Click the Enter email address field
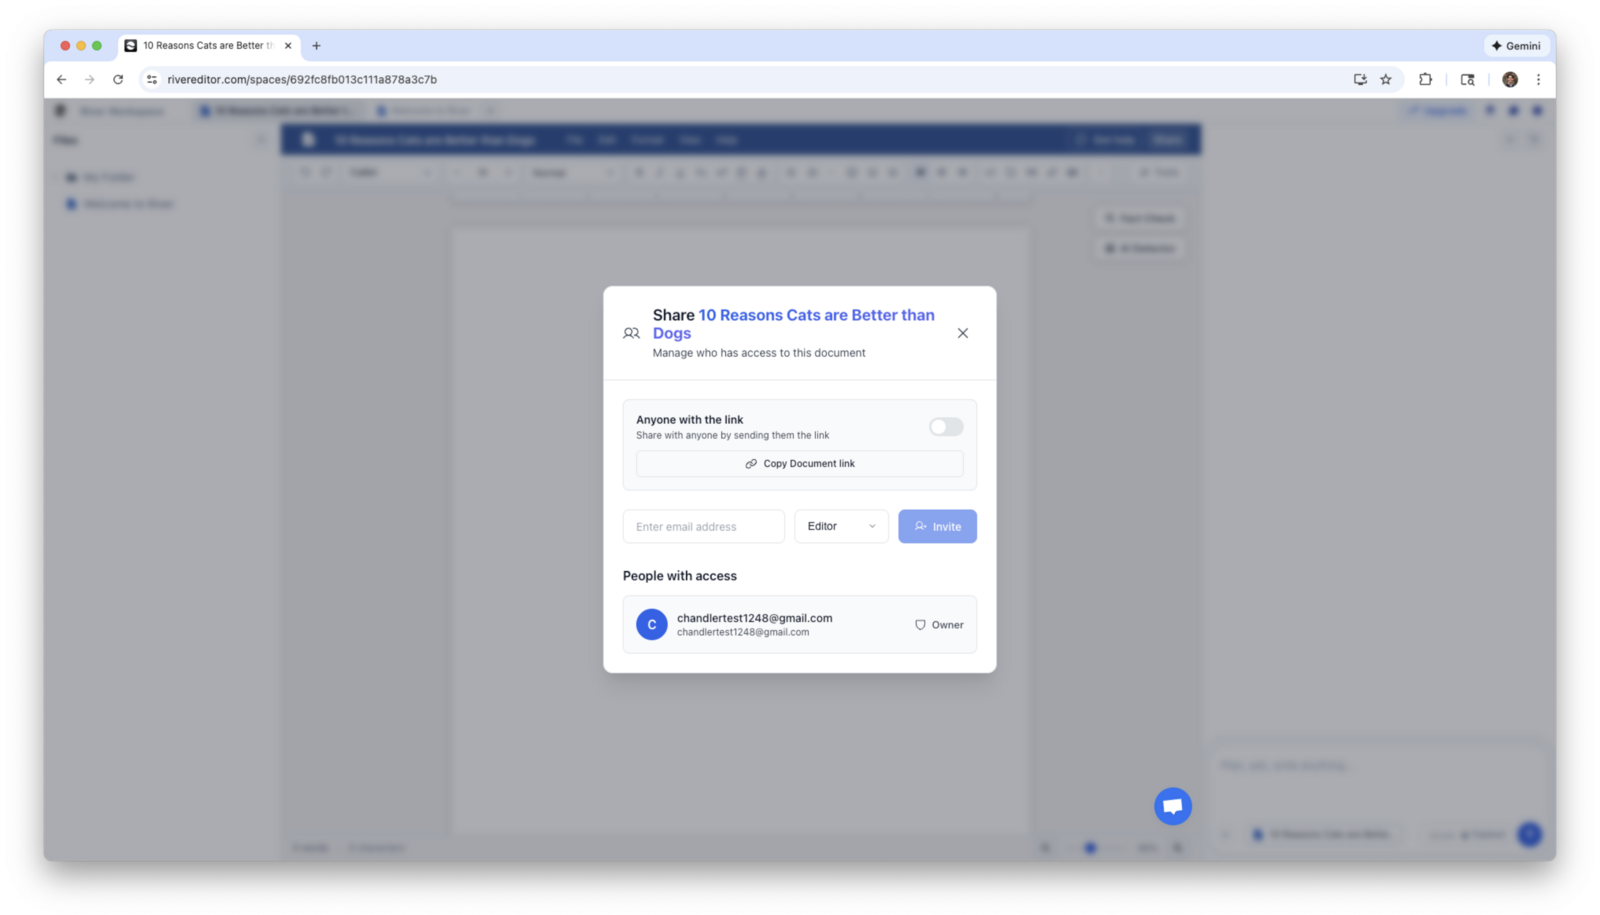The height and width of the screenshot is (915, 1600). [x=703, y=526]
